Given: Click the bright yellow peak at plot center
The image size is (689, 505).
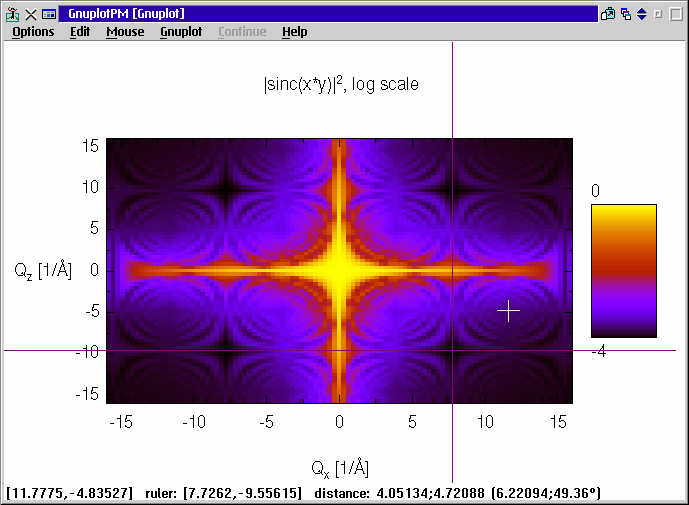Looking at the screenshot, I should click(x=340, y=270).
